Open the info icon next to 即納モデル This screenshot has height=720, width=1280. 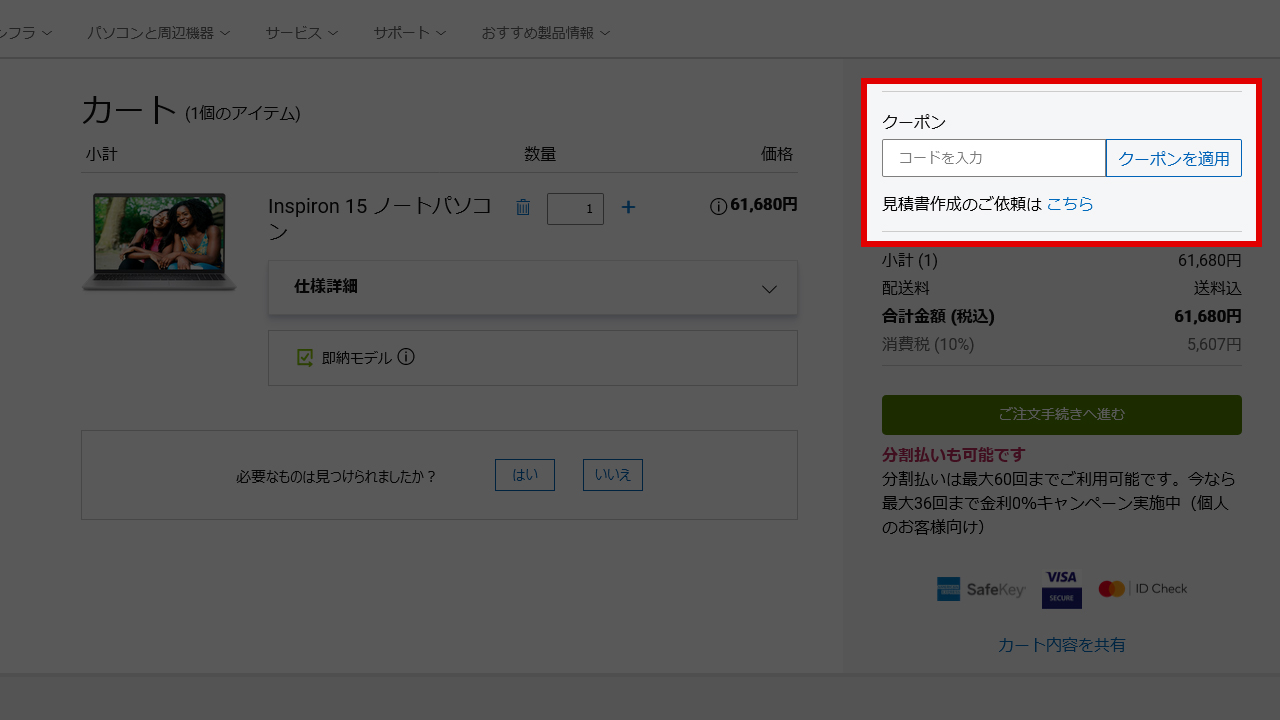pos(406,357)
